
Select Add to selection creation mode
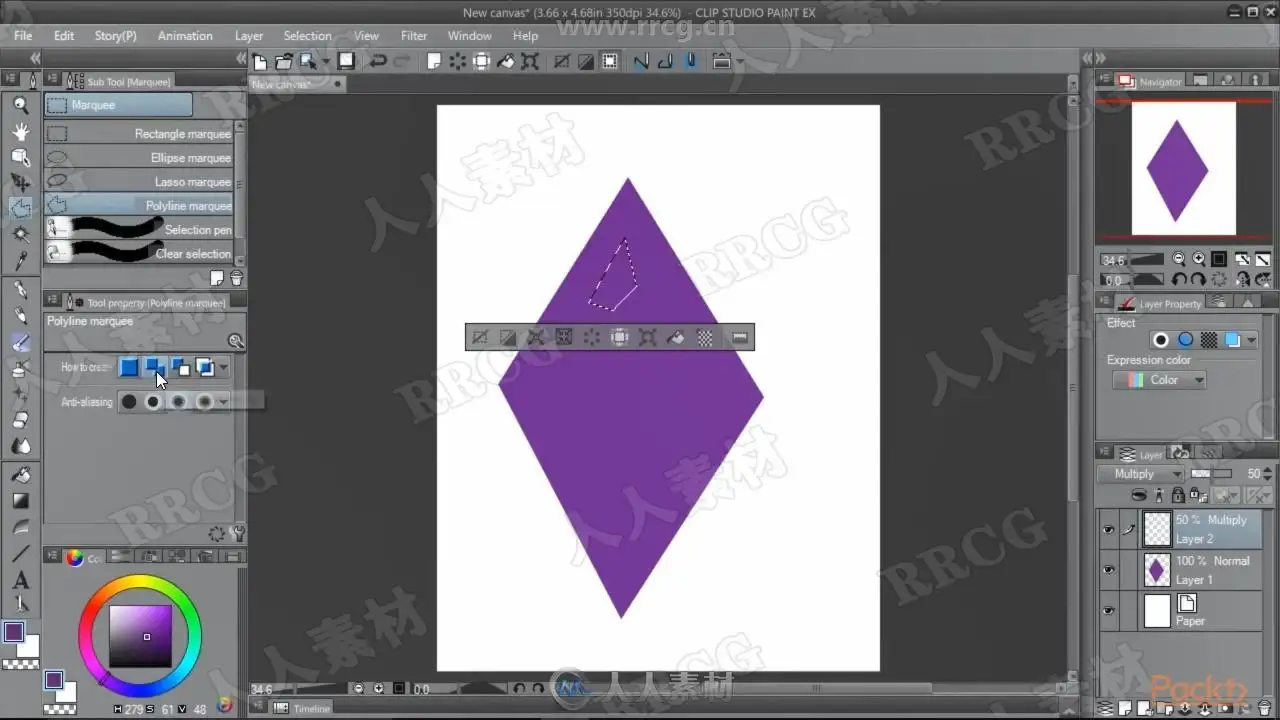point(155,367)
